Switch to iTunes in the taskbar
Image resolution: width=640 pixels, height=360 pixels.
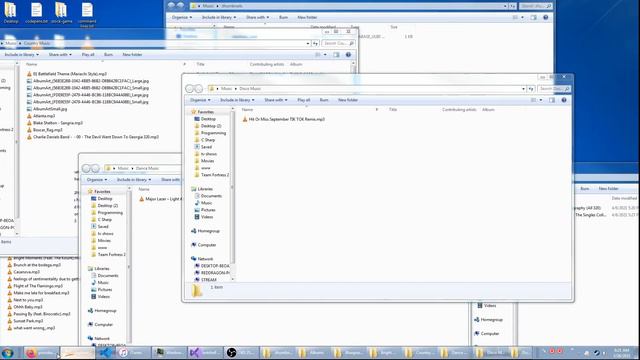[133, 353]
